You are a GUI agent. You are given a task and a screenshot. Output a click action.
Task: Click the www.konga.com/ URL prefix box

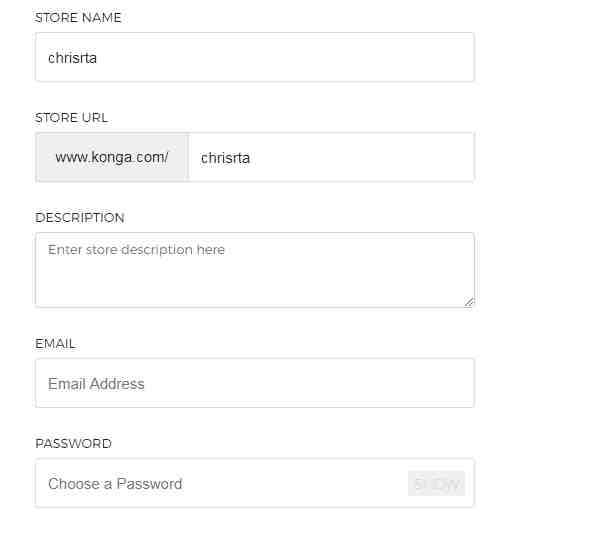point(112,157)
